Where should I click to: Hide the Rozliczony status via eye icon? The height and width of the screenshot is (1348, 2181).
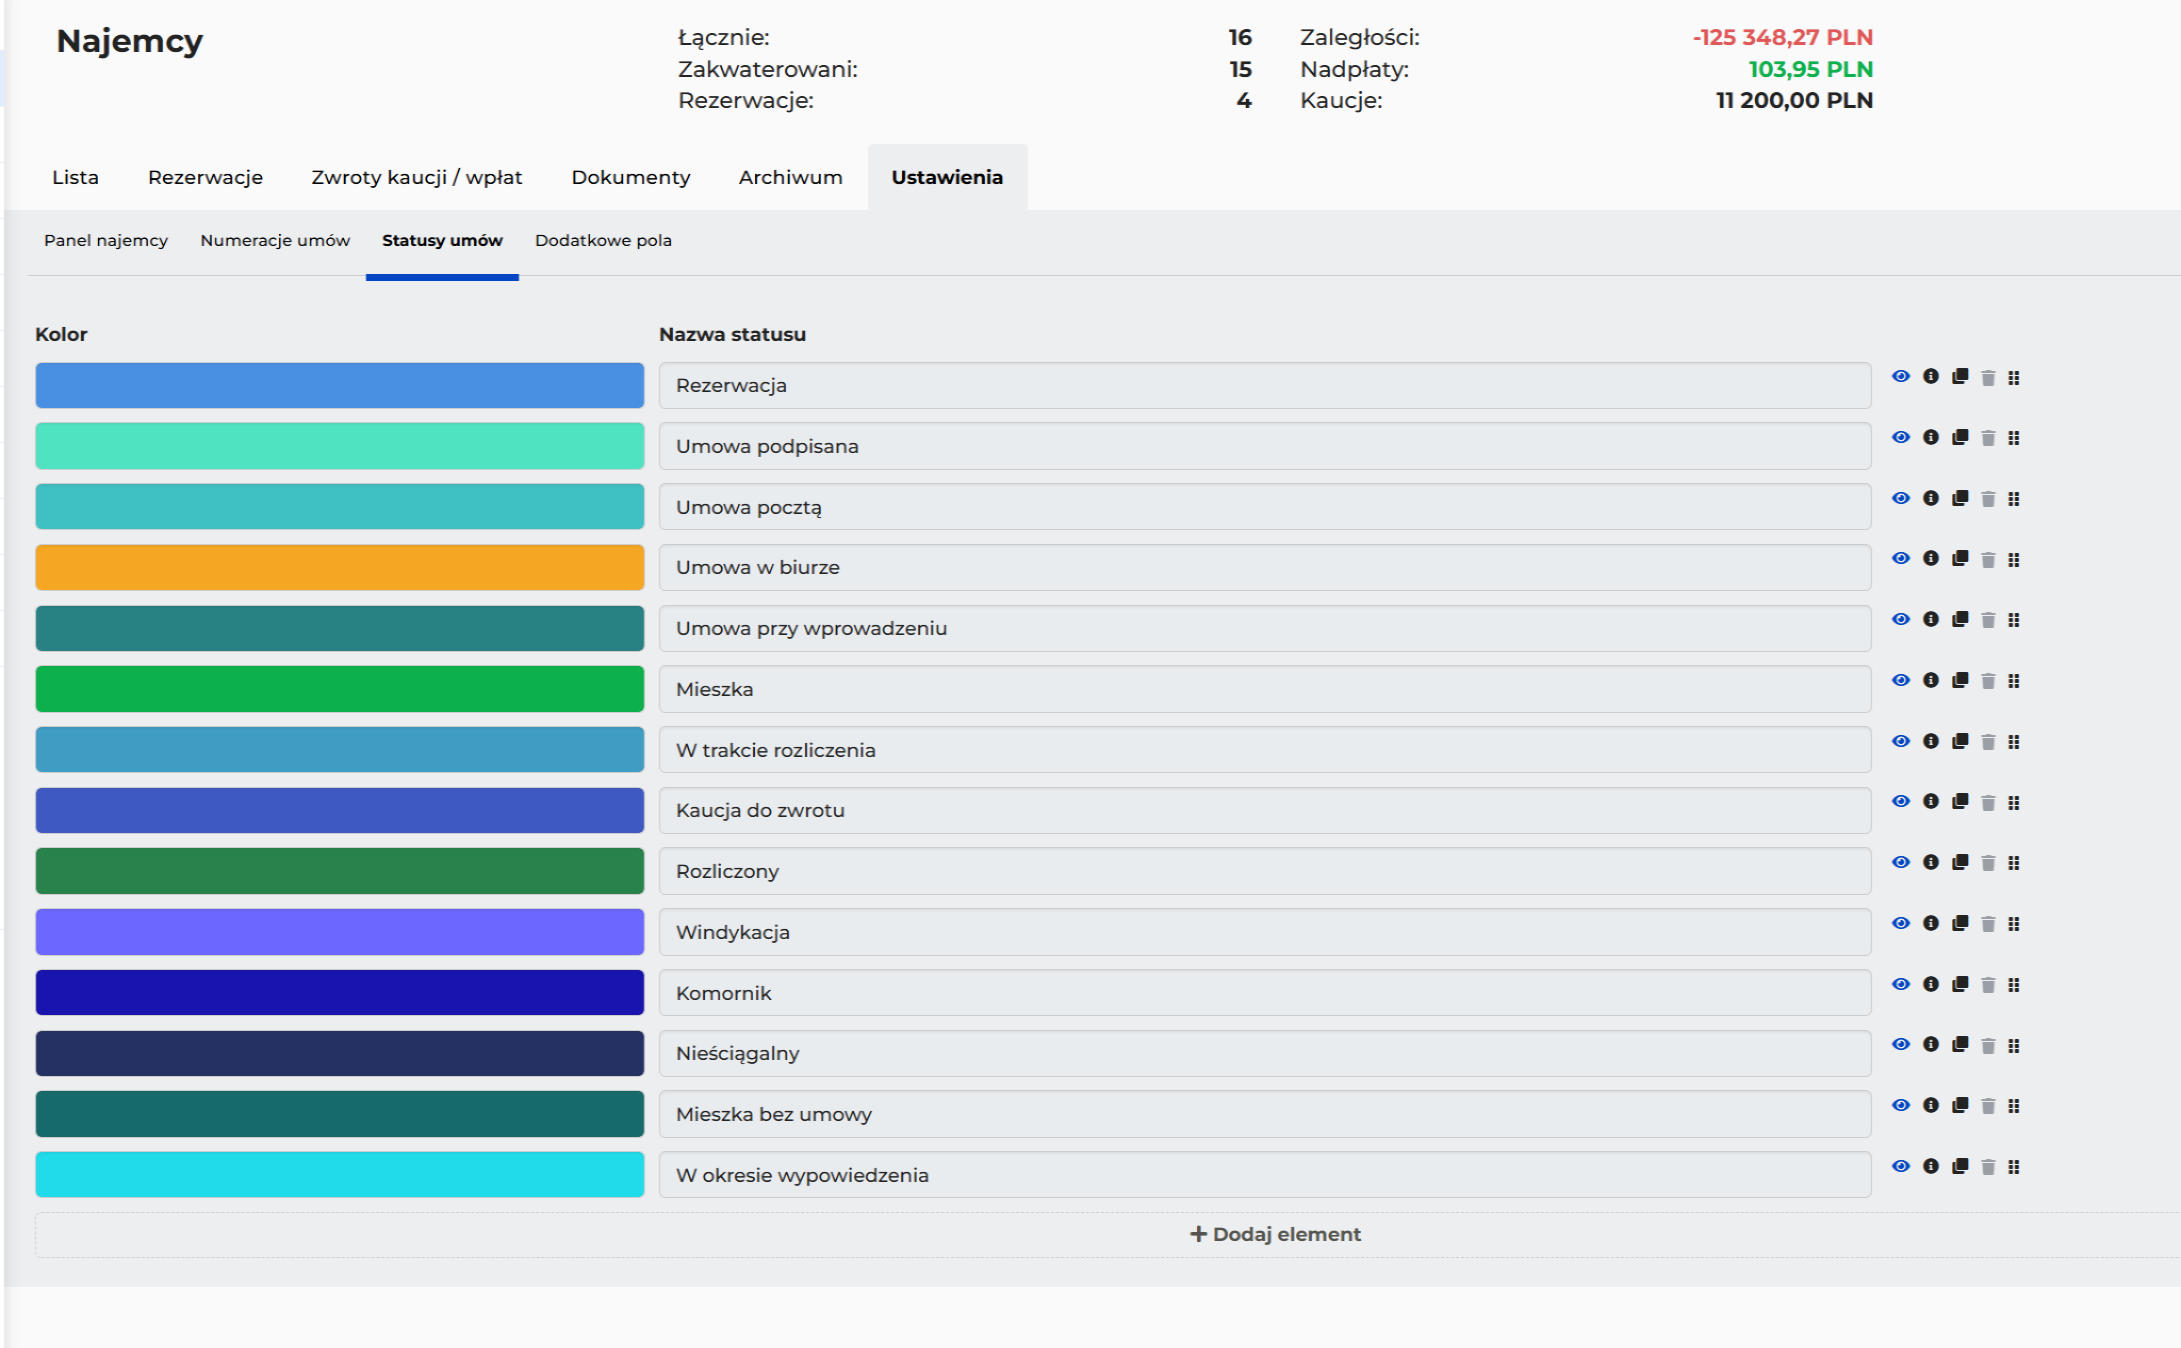(1901, 862)
